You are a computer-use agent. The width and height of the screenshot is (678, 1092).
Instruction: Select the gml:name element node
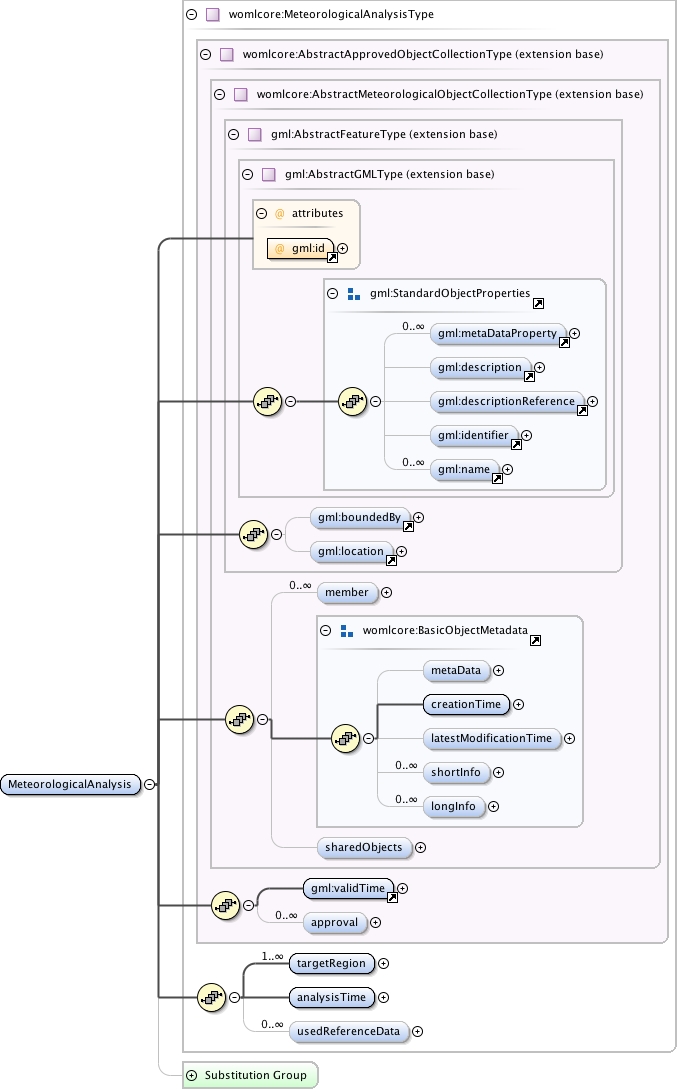pyautogui.click(x=464, y=469)
